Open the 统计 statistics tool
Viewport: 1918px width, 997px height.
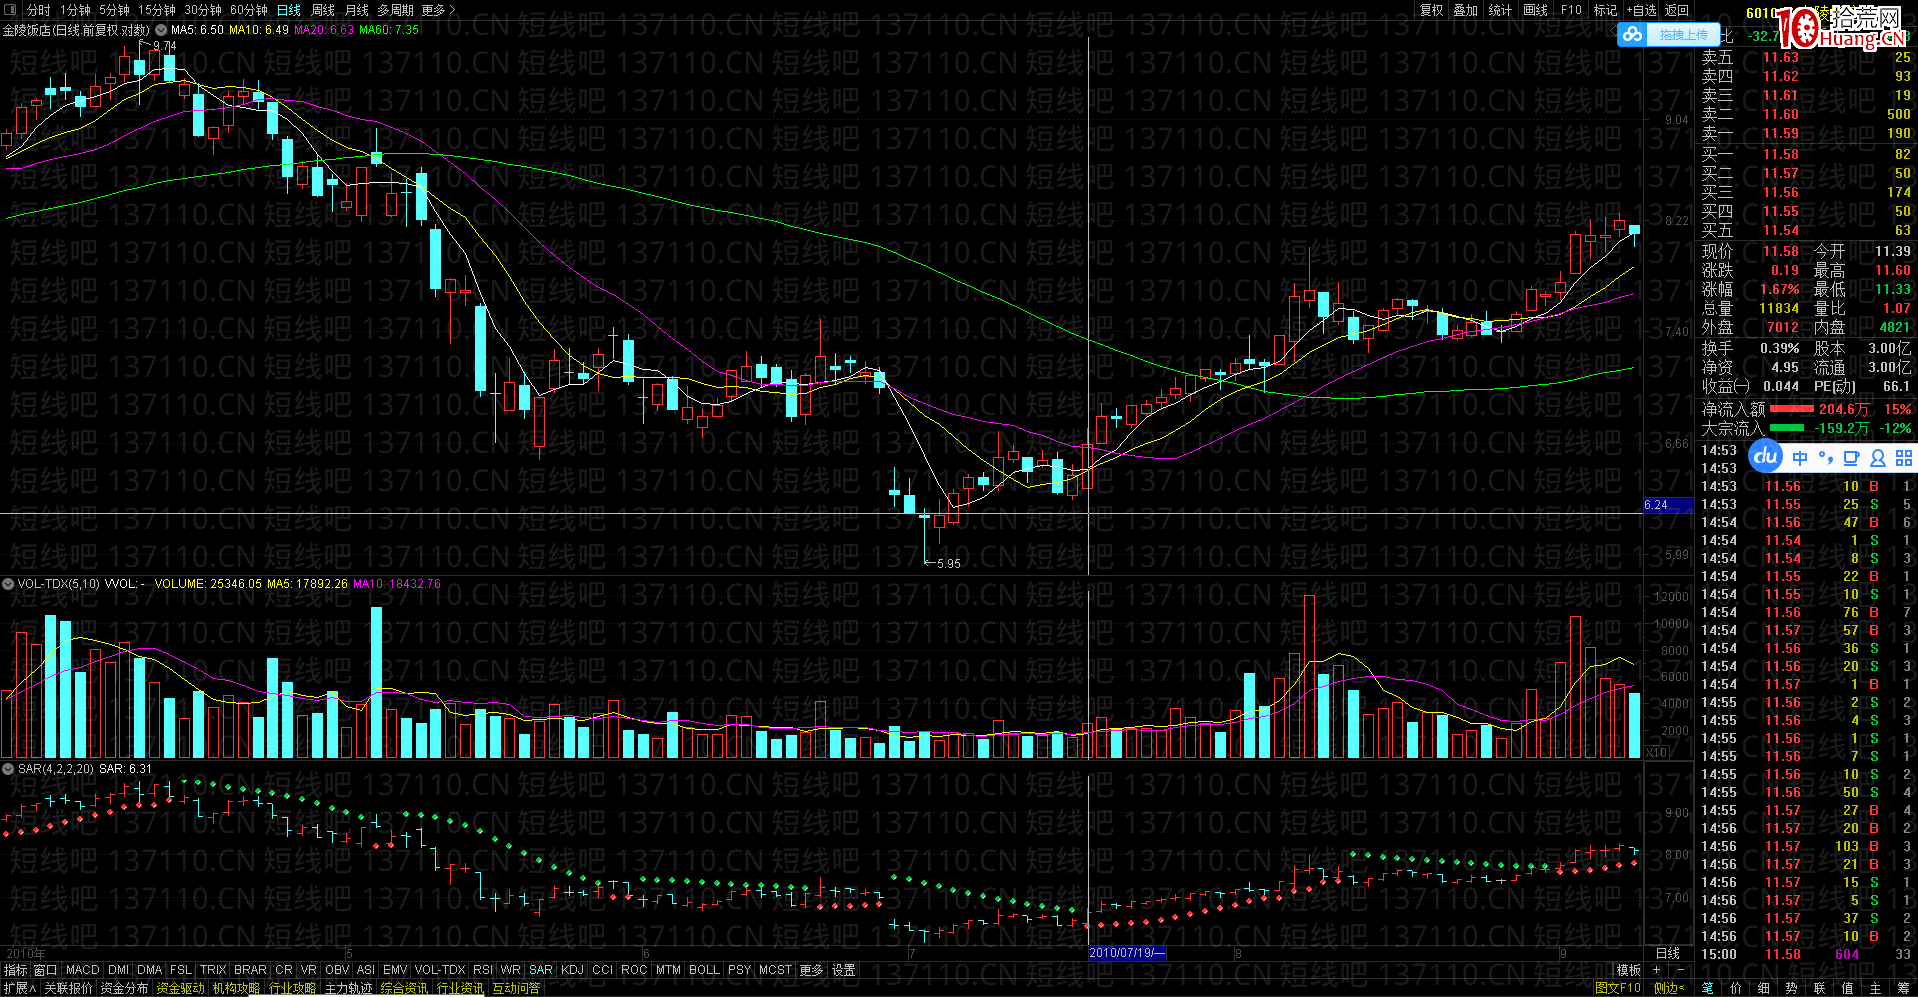pyautogui.click(x=1500, y=10)
